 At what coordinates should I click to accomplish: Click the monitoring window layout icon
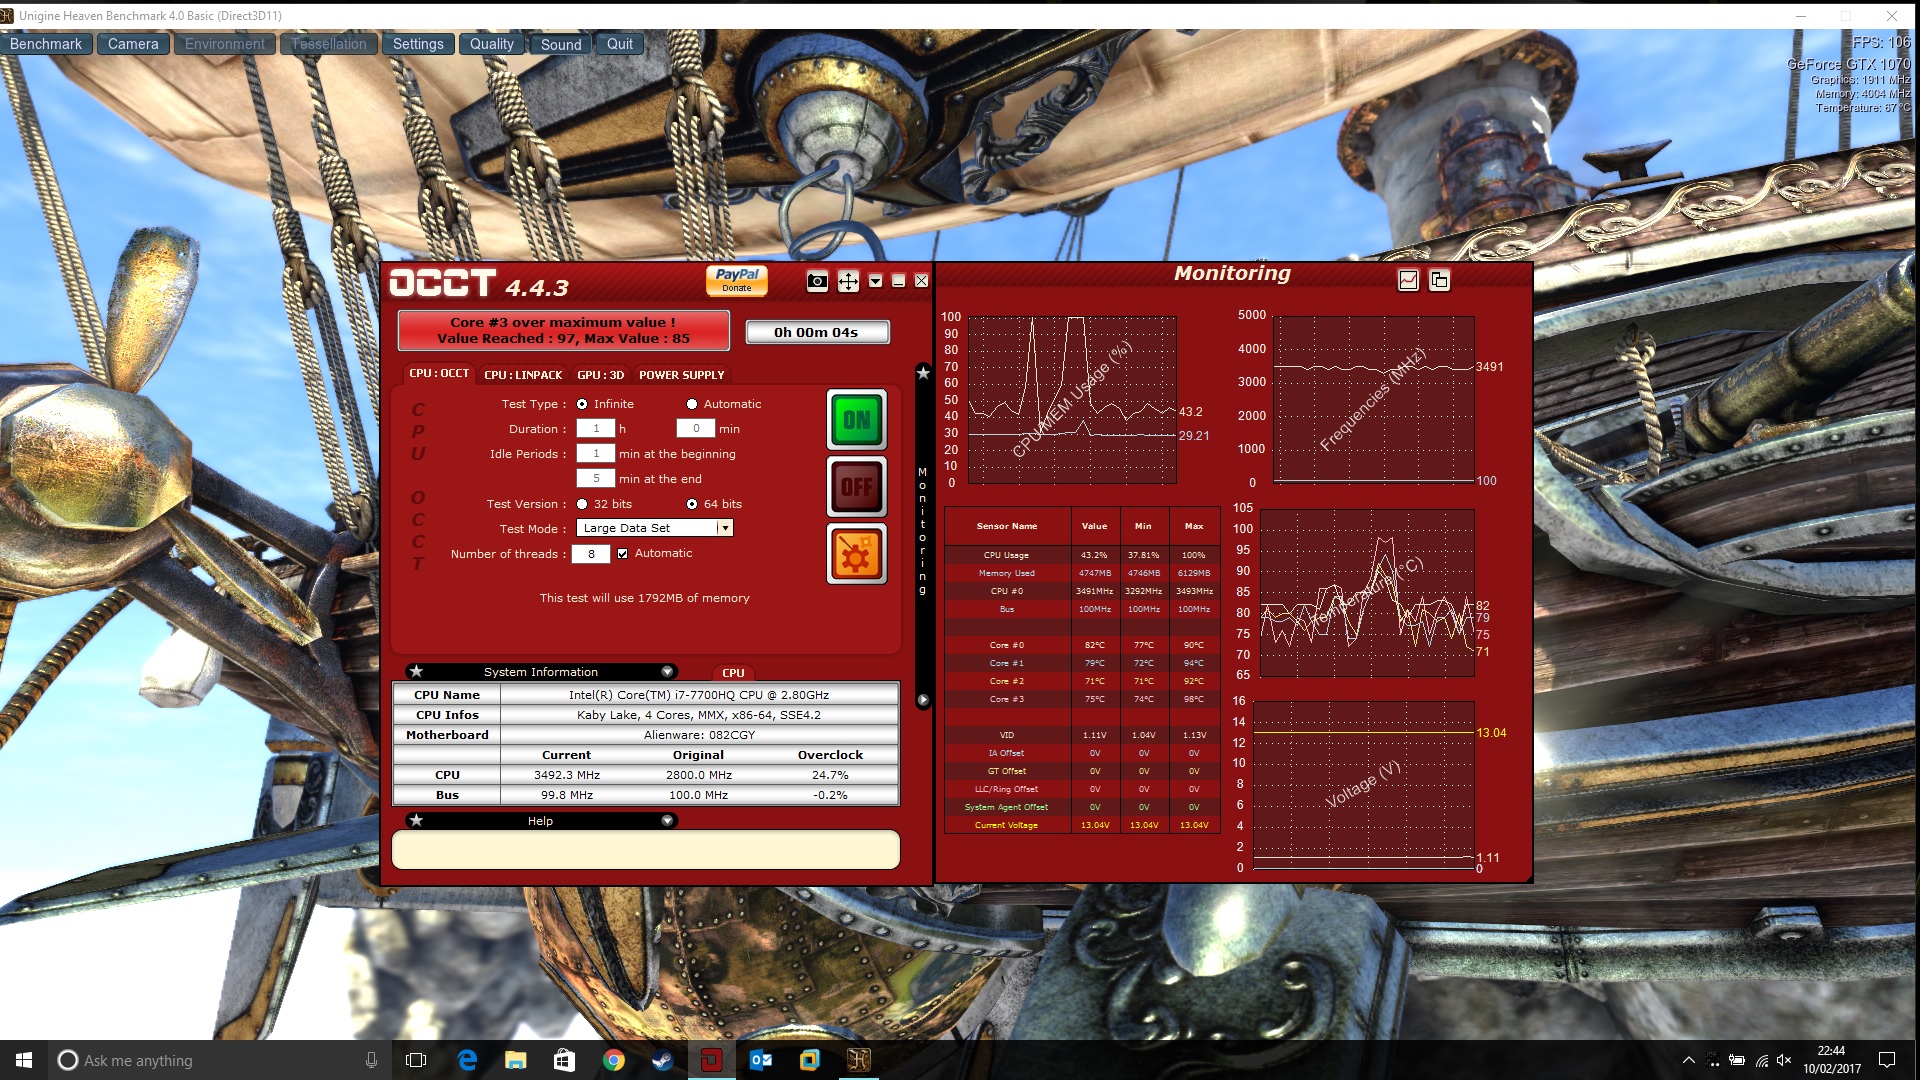coord(1439,281)
